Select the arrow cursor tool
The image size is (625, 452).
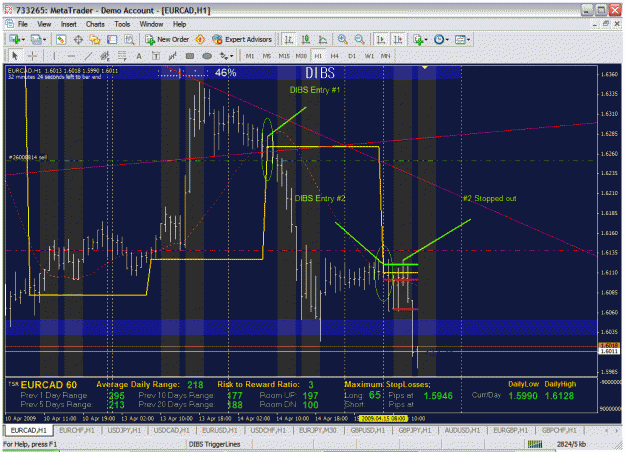15,56
